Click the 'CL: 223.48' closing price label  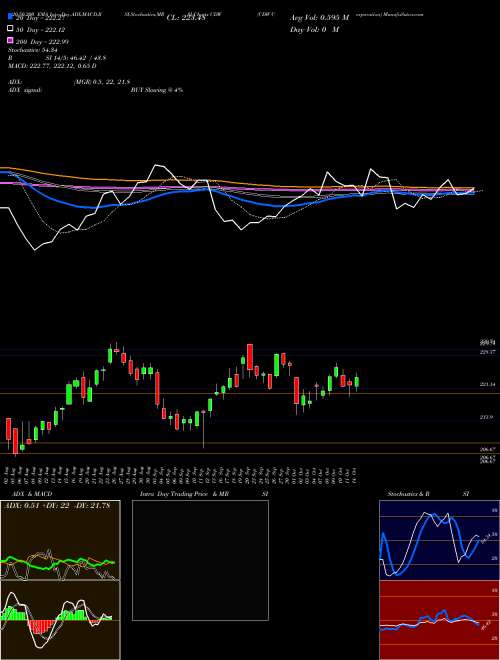tap(186, 18)
